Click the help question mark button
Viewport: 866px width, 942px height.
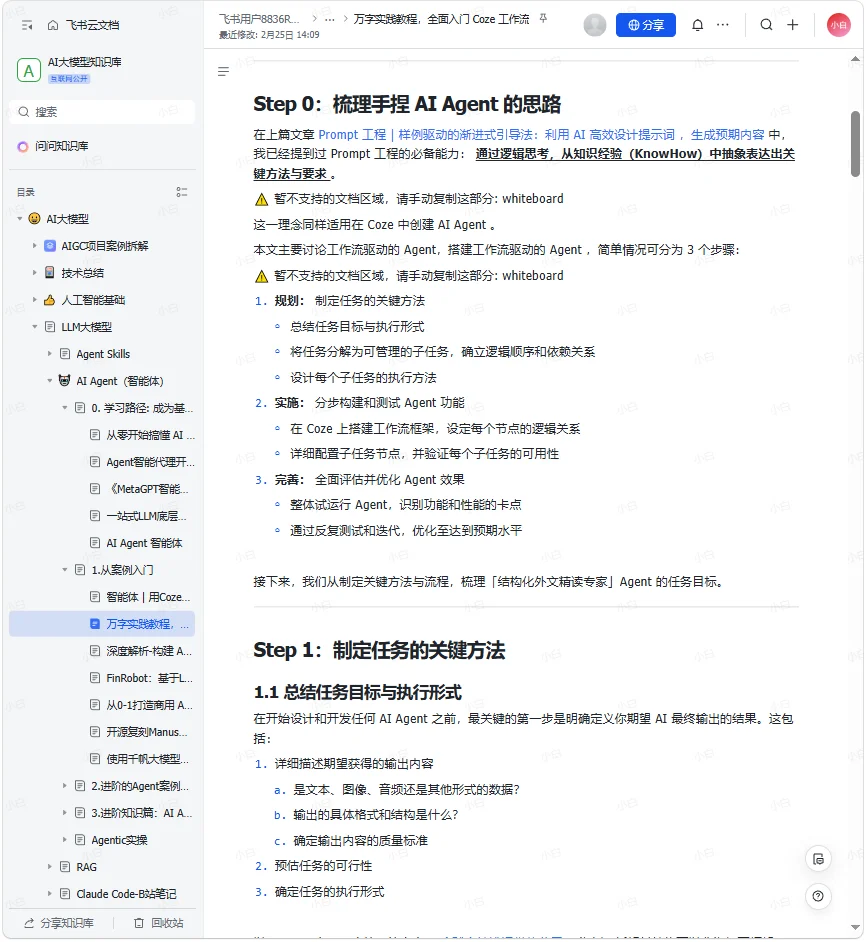(x=818, y=896)
